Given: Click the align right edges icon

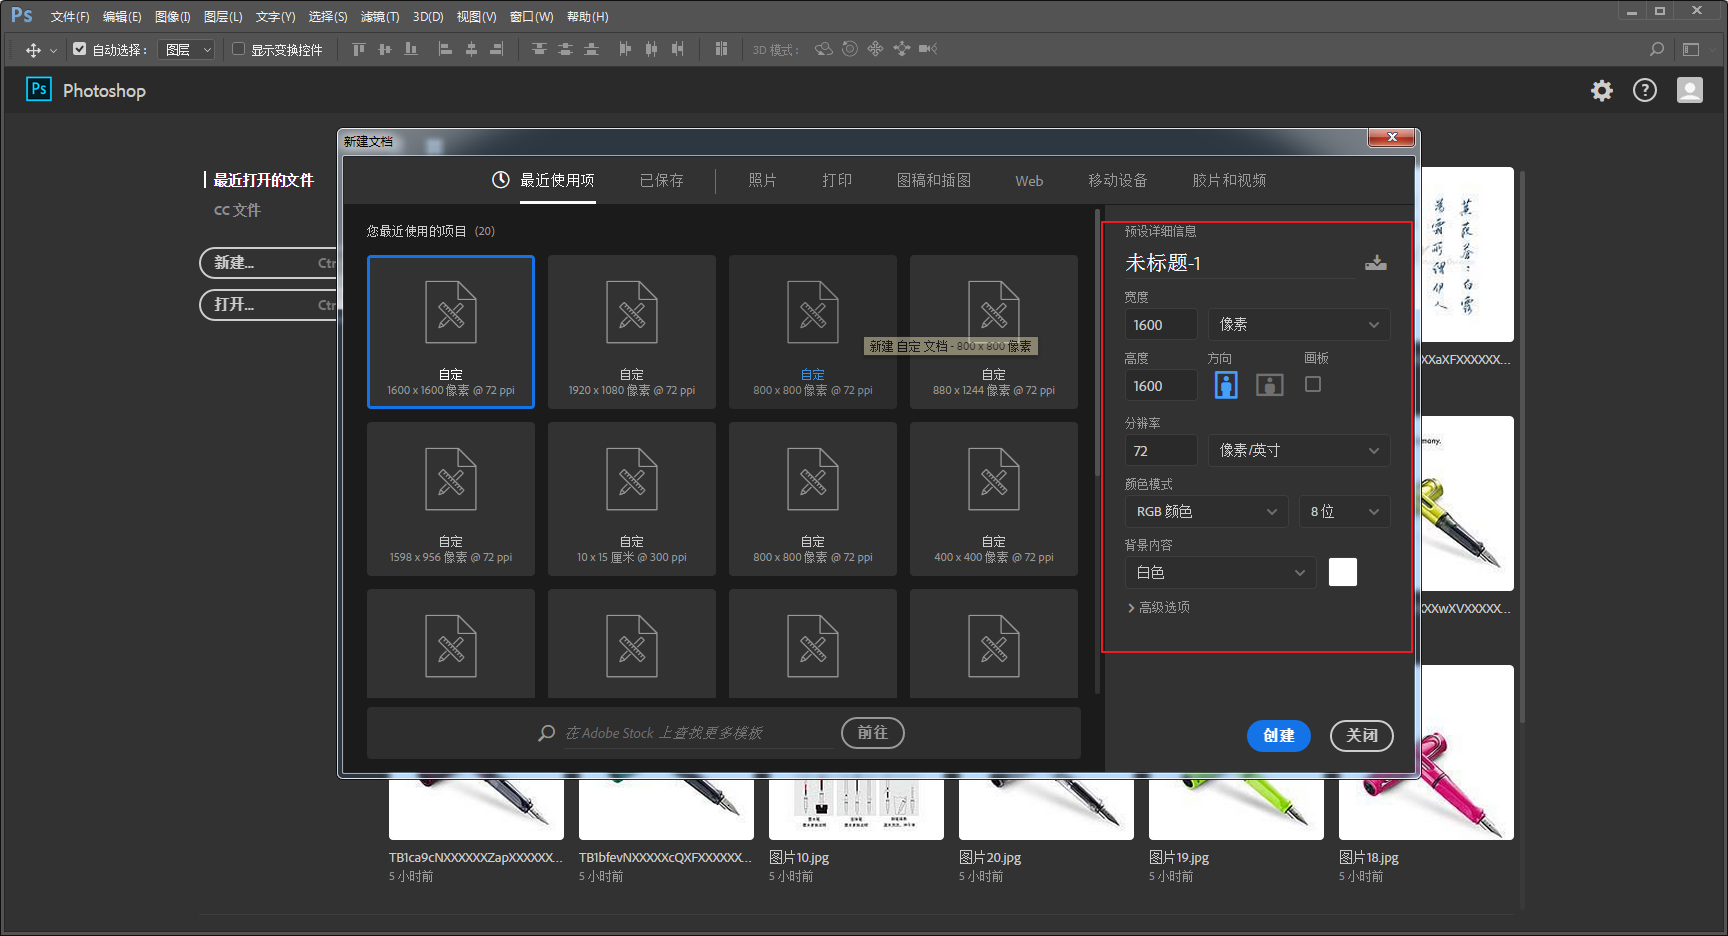Looking at the screenshot, I should pyautogui.click(x=497, y=49).
